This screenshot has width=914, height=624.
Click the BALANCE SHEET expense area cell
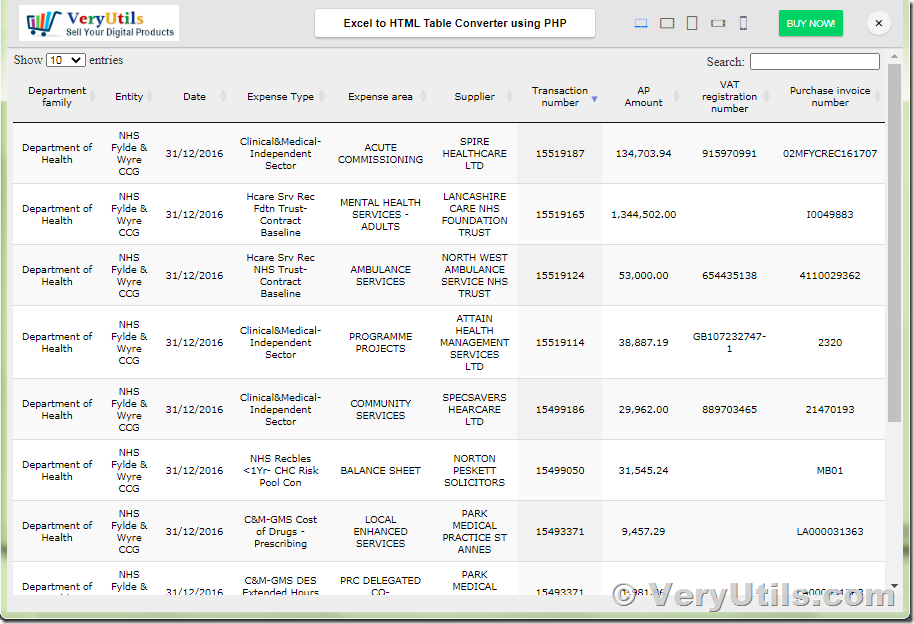click(x=380, y=471)
